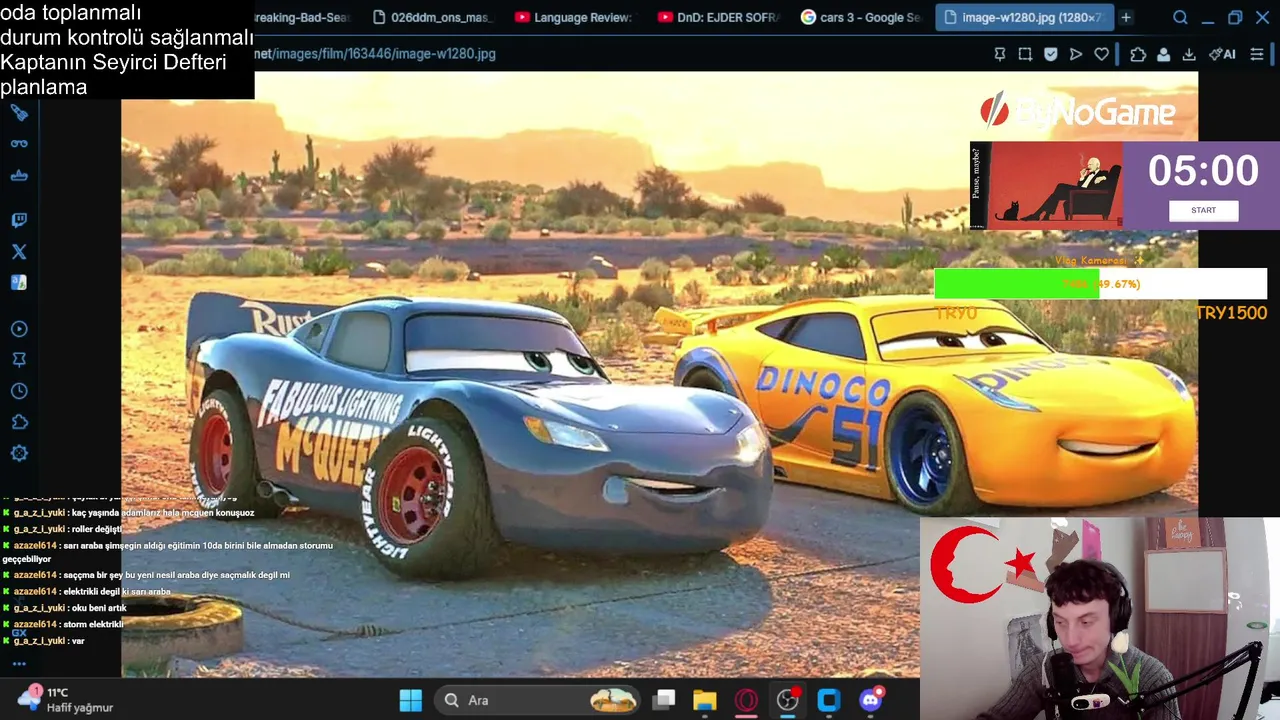Click the Pause, maybe? cat thumbnail
Image resolution: width=1280 pixels, height=720 pixels.
1046,185
